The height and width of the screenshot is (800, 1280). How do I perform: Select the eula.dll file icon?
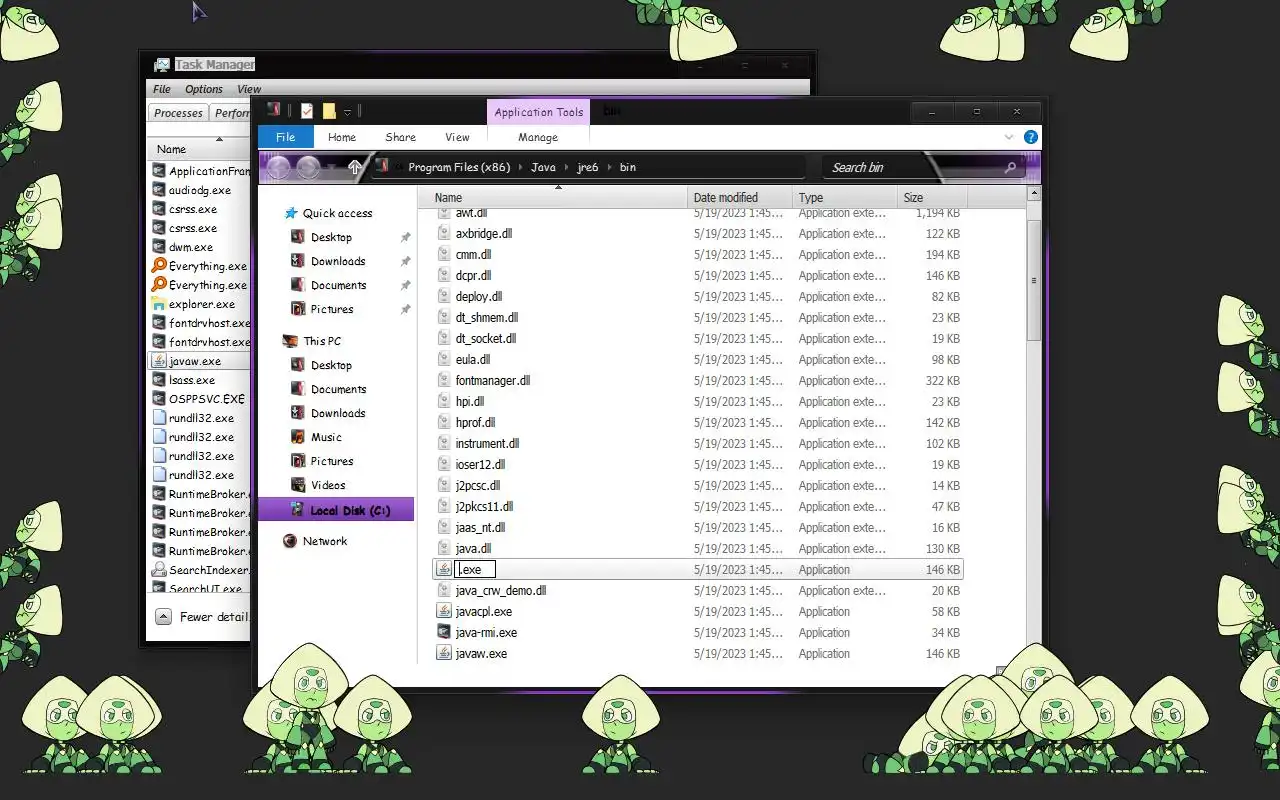tap(444, 359)
